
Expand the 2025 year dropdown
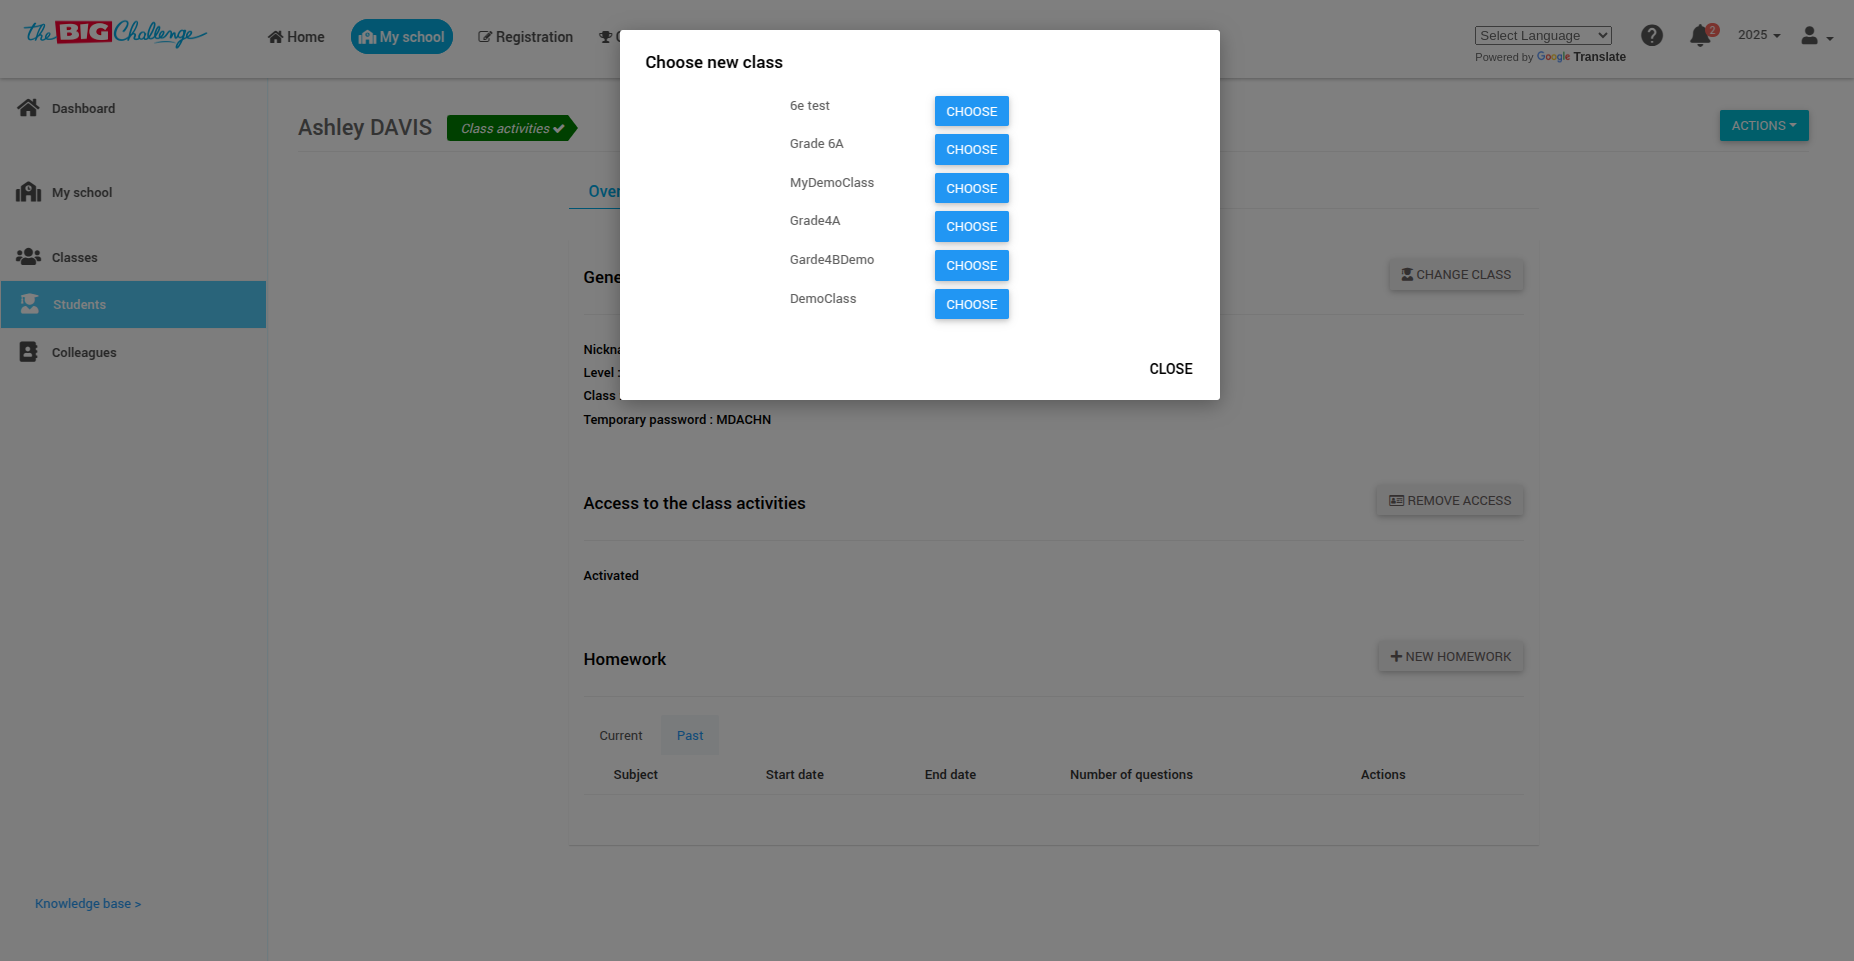1759,35
